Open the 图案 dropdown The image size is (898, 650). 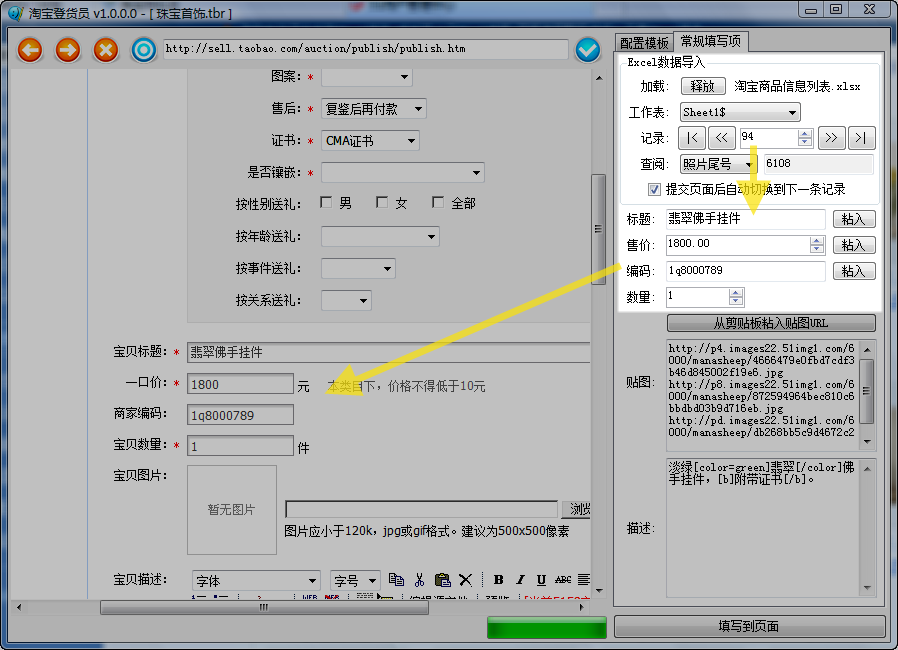pos(367,77)
